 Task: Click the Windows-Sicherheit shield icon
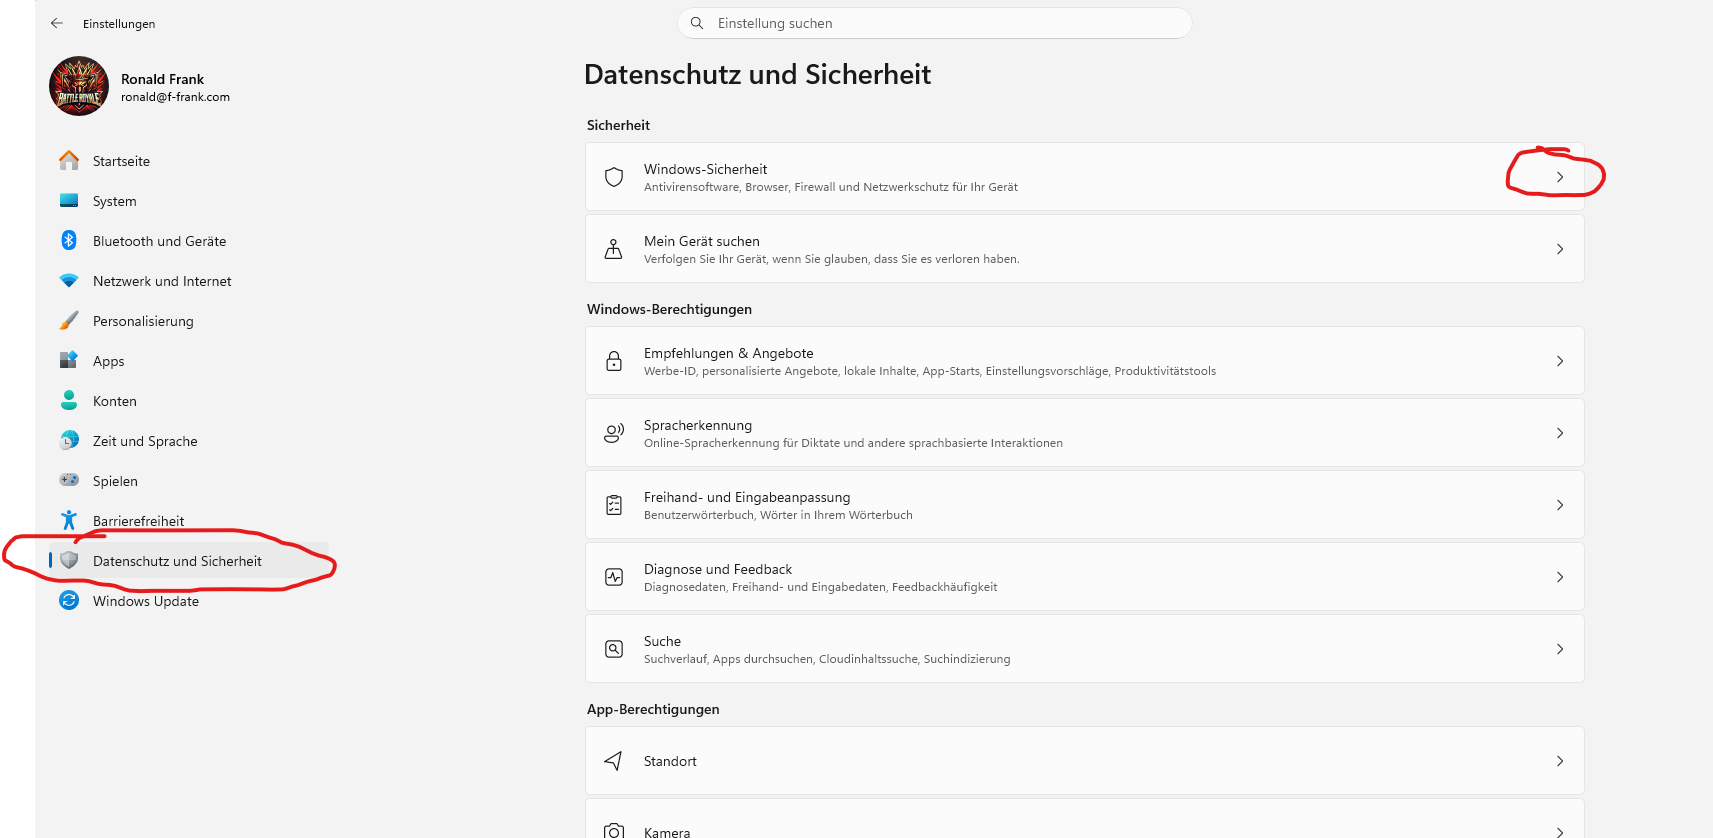pyautogui.click(x=614, y=177)
